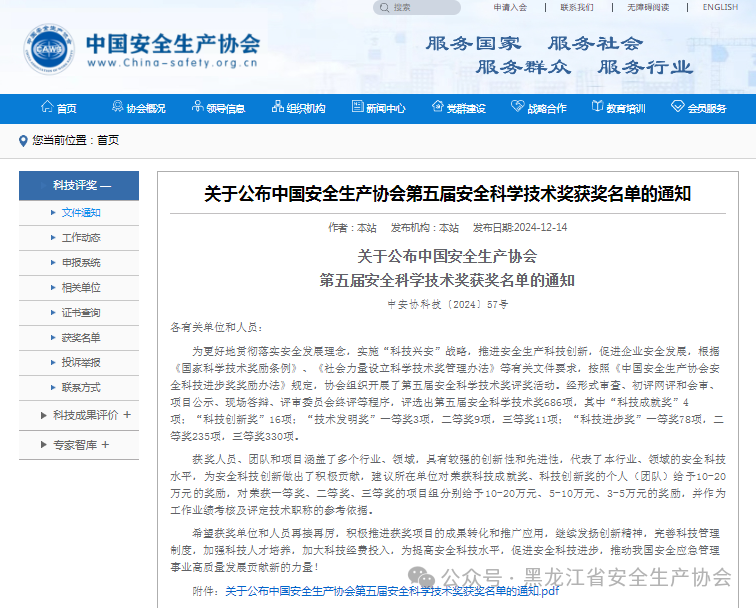Screen dimensions: 756x608
Task: Click the 领导信息 person icon
Action: (197, 108)
